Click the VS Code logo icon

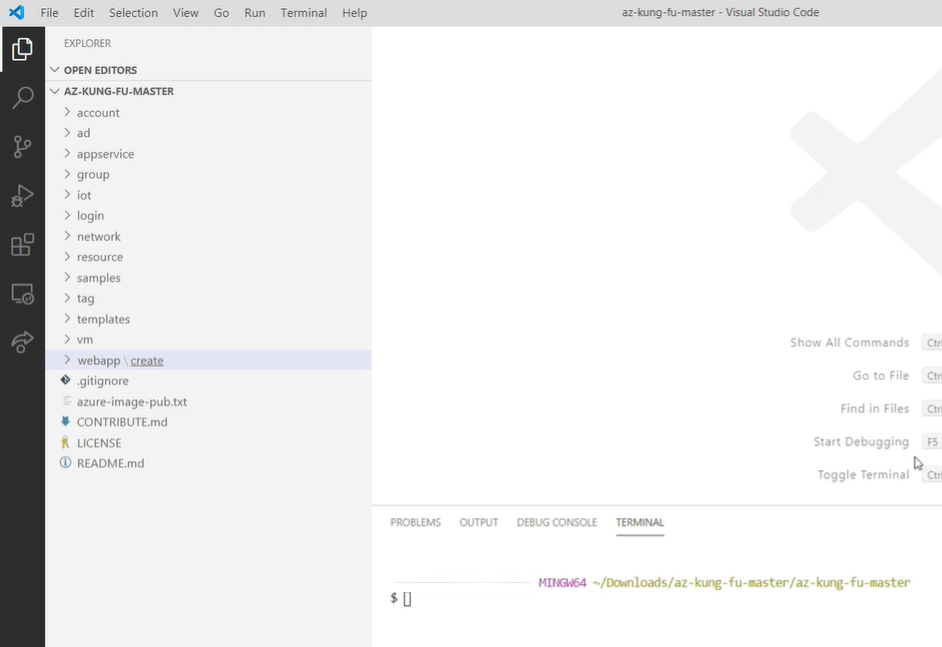16,13
